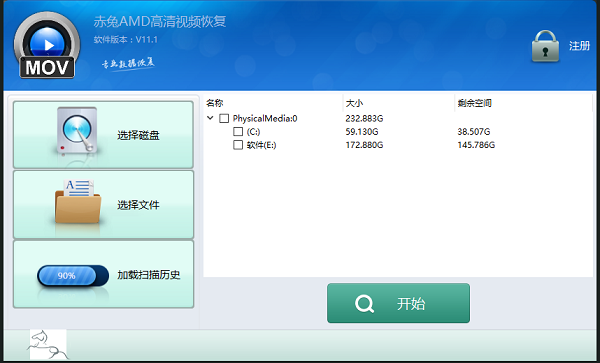Click the padlock registration icon
Image resolution: width=600 pixels, height=363 pixels.
545,46
